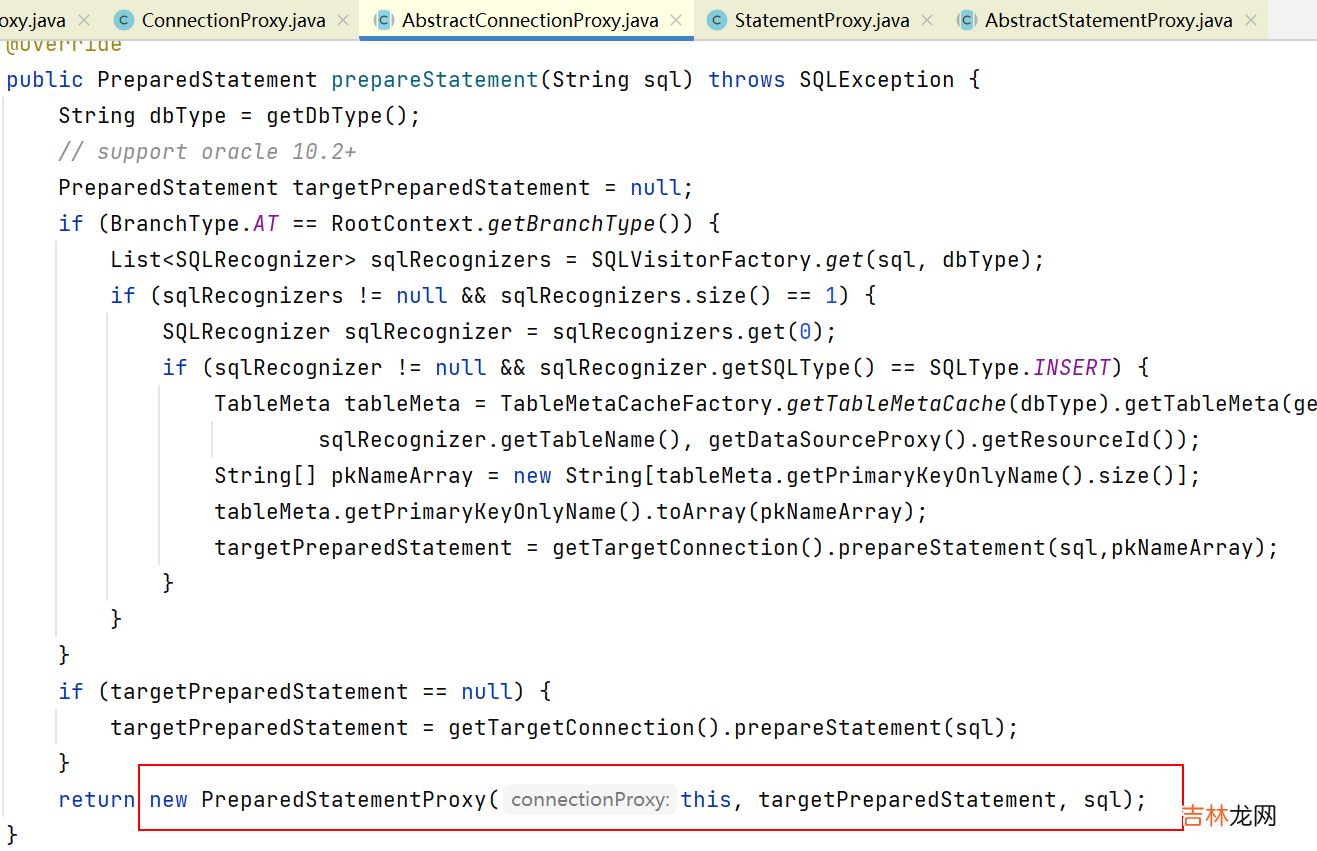Close the StatementProxy.java tab
The height and width of the screenshot is (851, 1317).
[x=927, y=20]
